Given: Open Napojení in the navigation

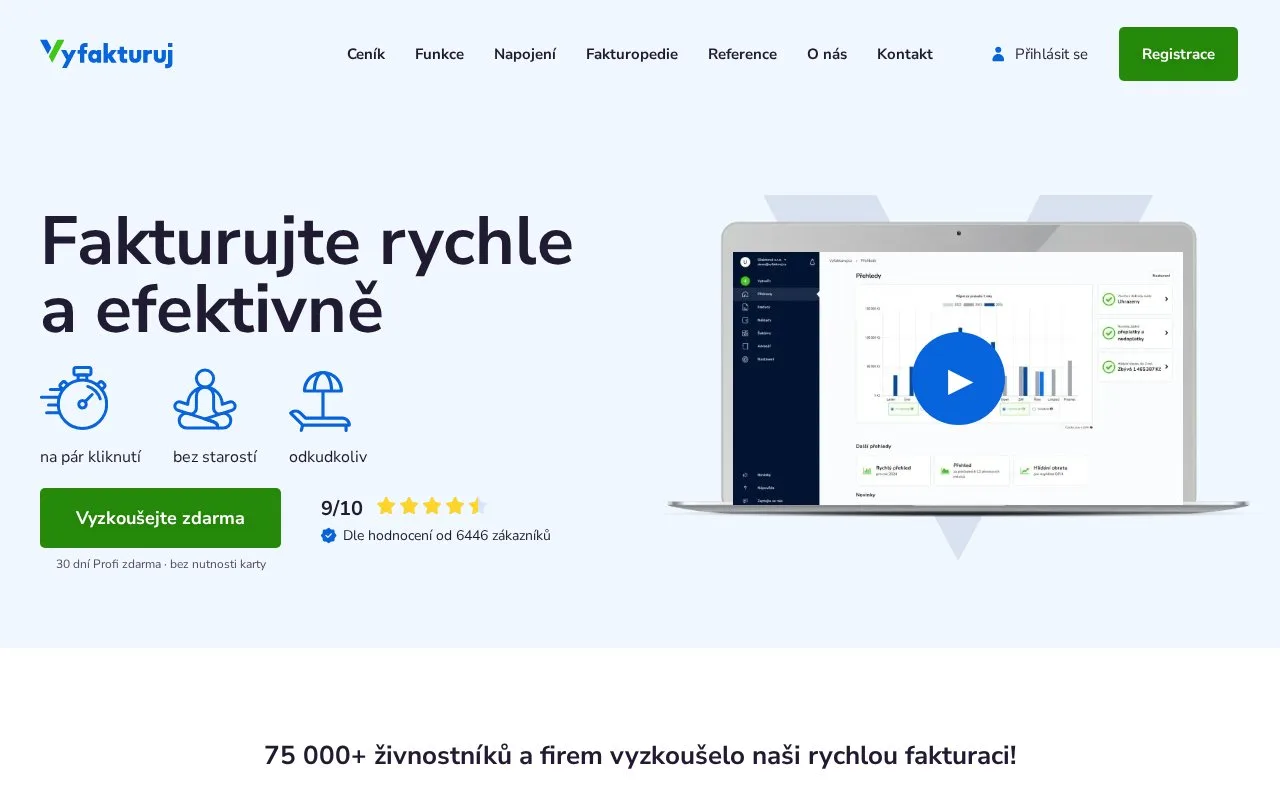Looking at the screenshot, I should click(525, 54).
